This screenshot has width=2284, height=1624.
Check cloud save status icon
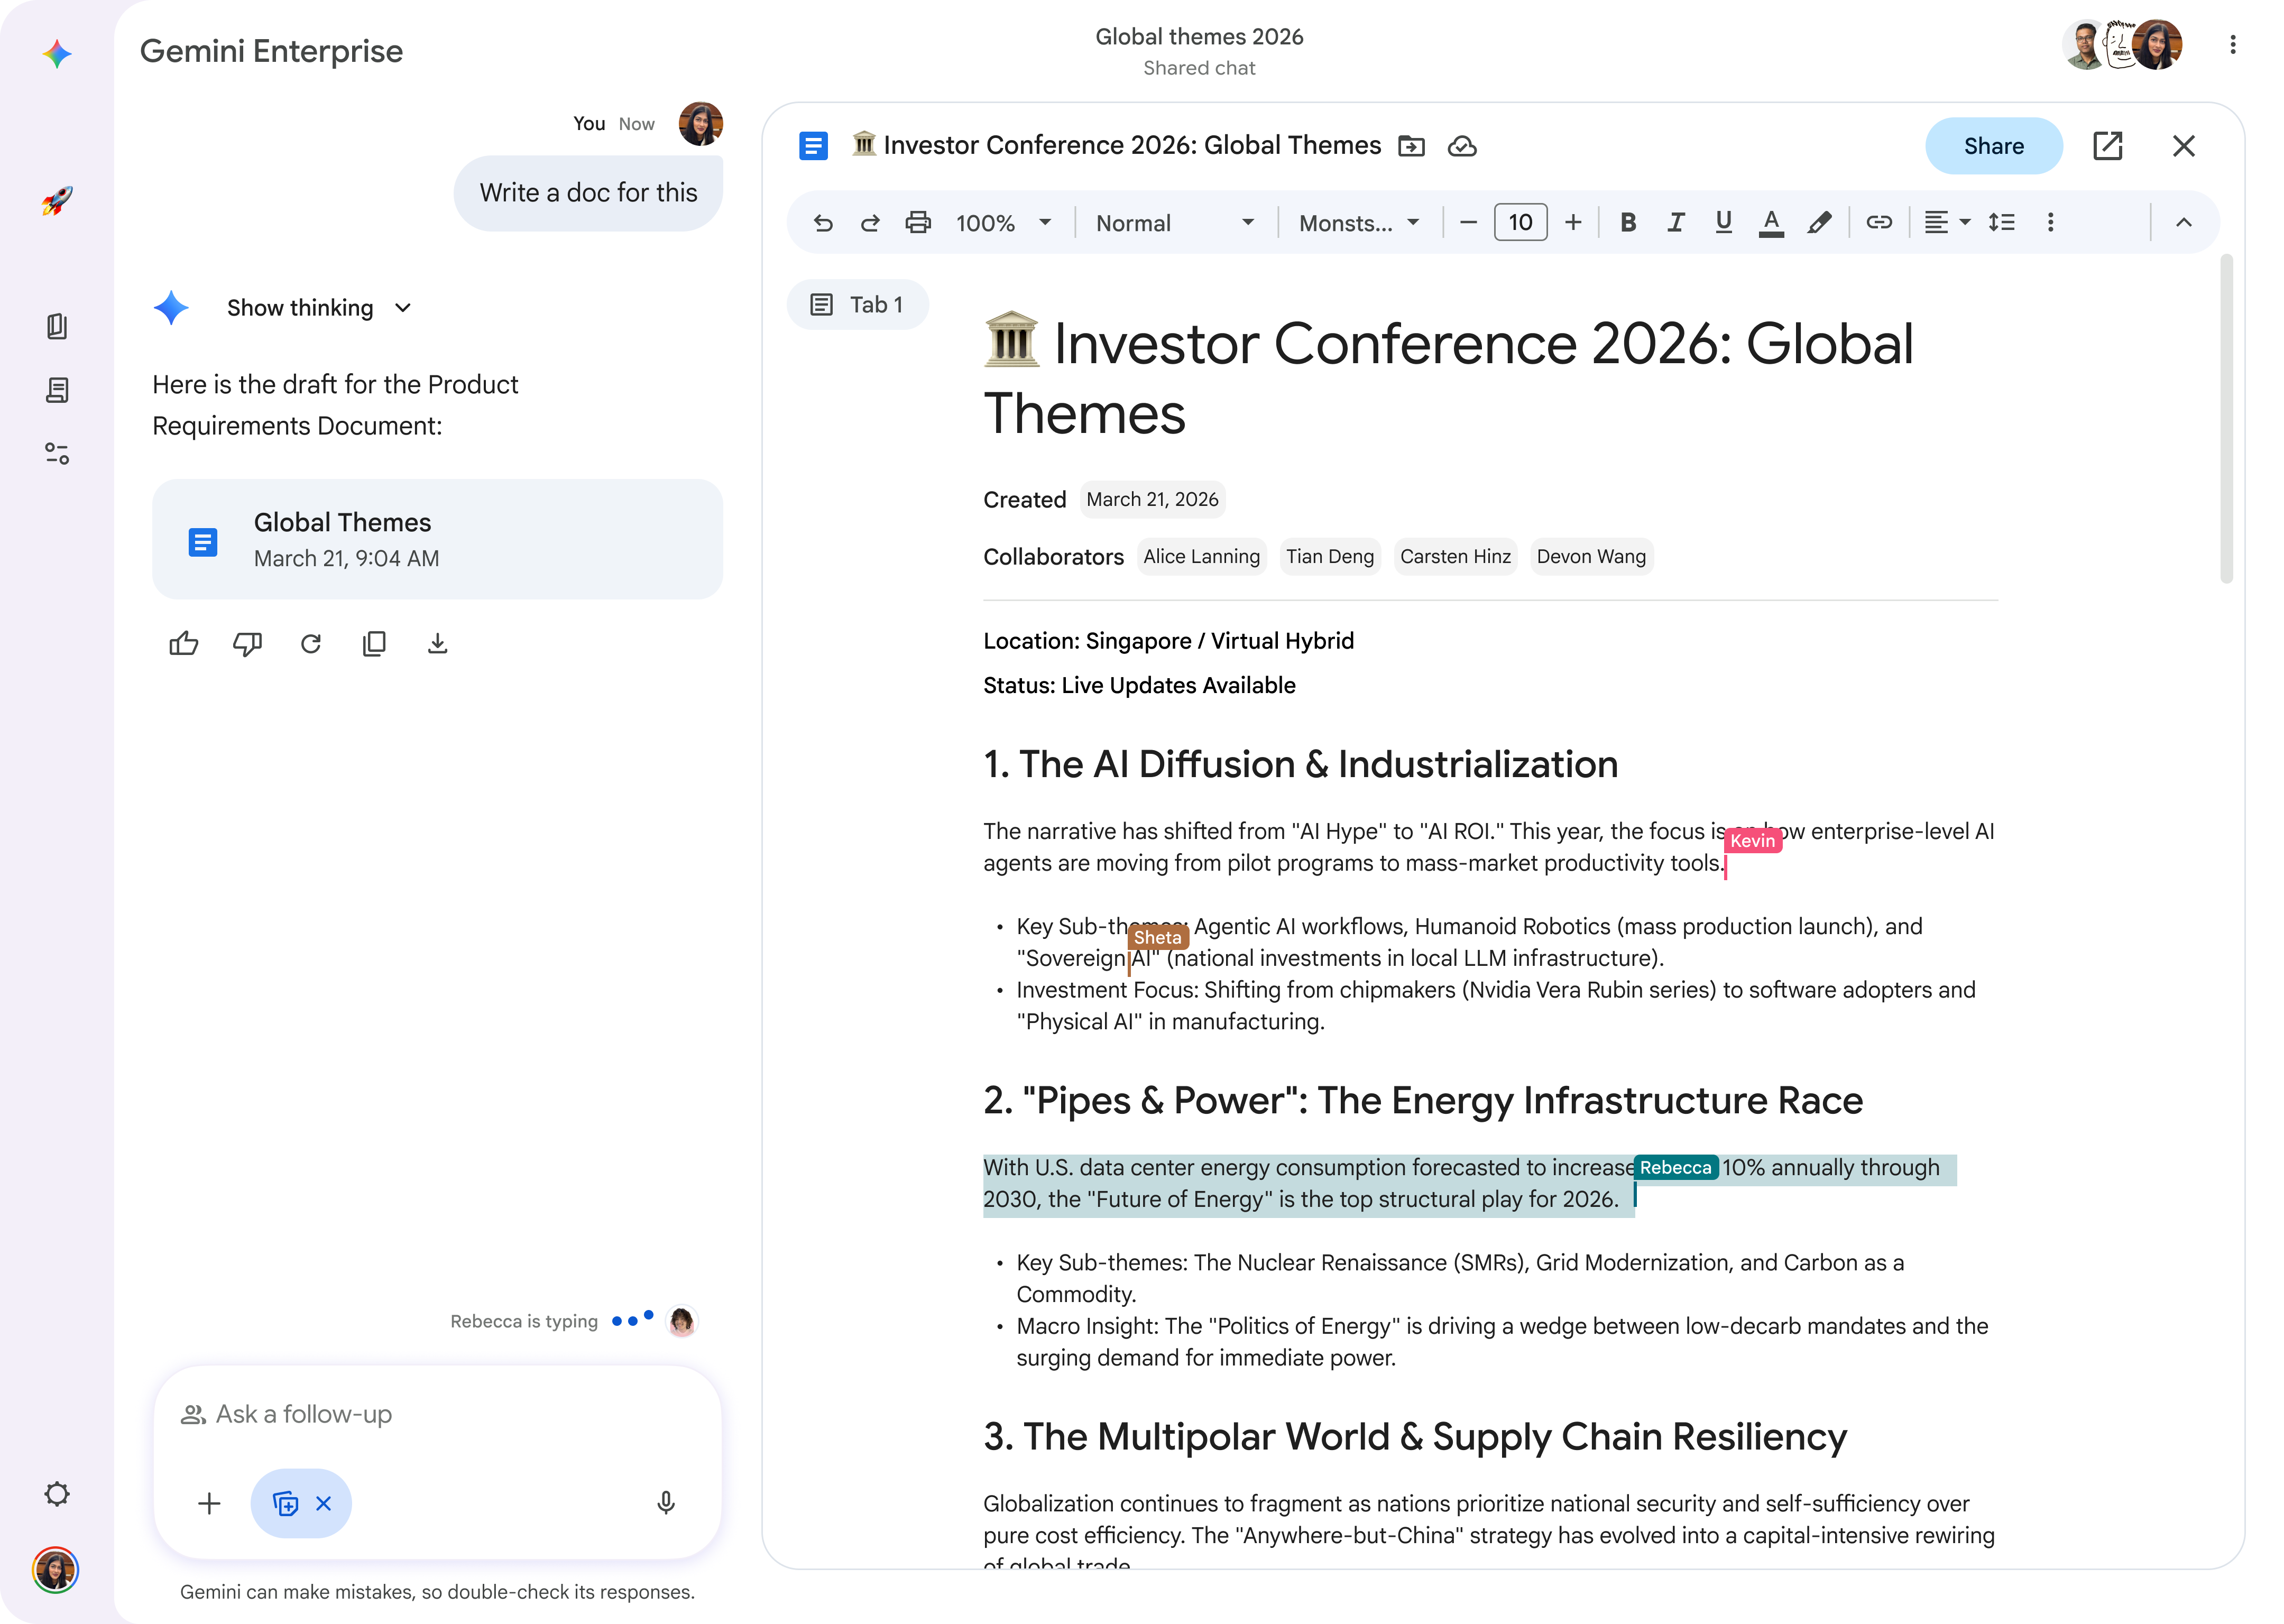pyautogui.click(x=1462, y=146)
